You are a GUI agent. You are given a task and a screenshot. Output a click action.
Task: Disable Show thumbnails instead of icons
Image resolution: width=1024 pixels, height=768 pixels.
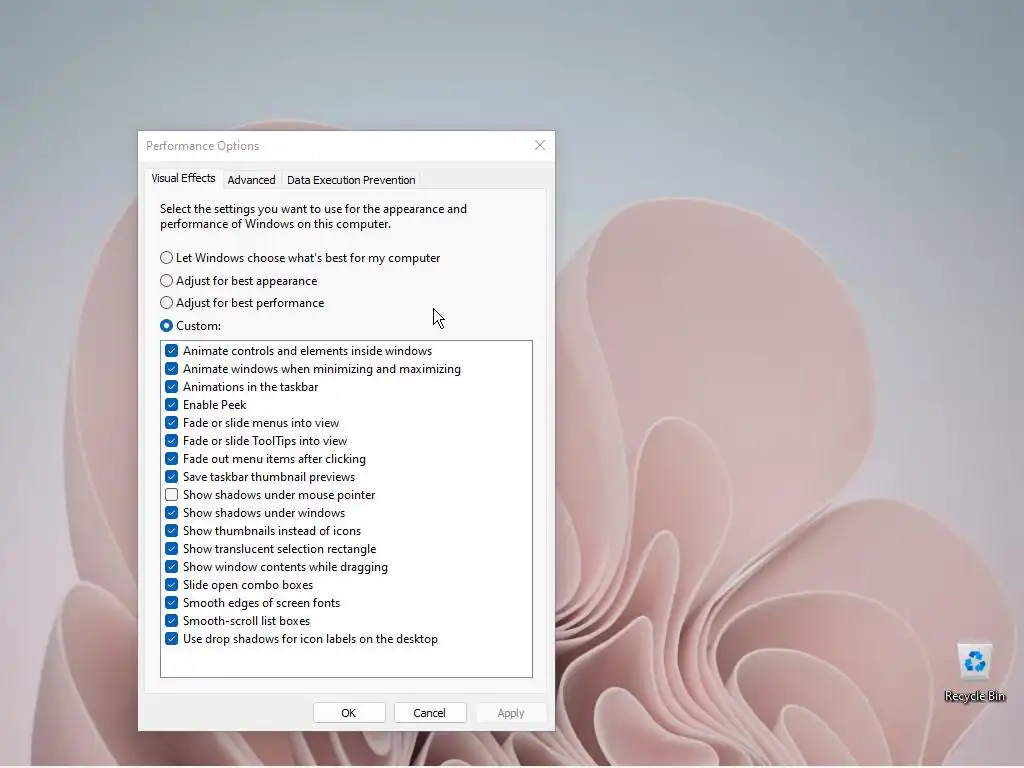[171, 531]
